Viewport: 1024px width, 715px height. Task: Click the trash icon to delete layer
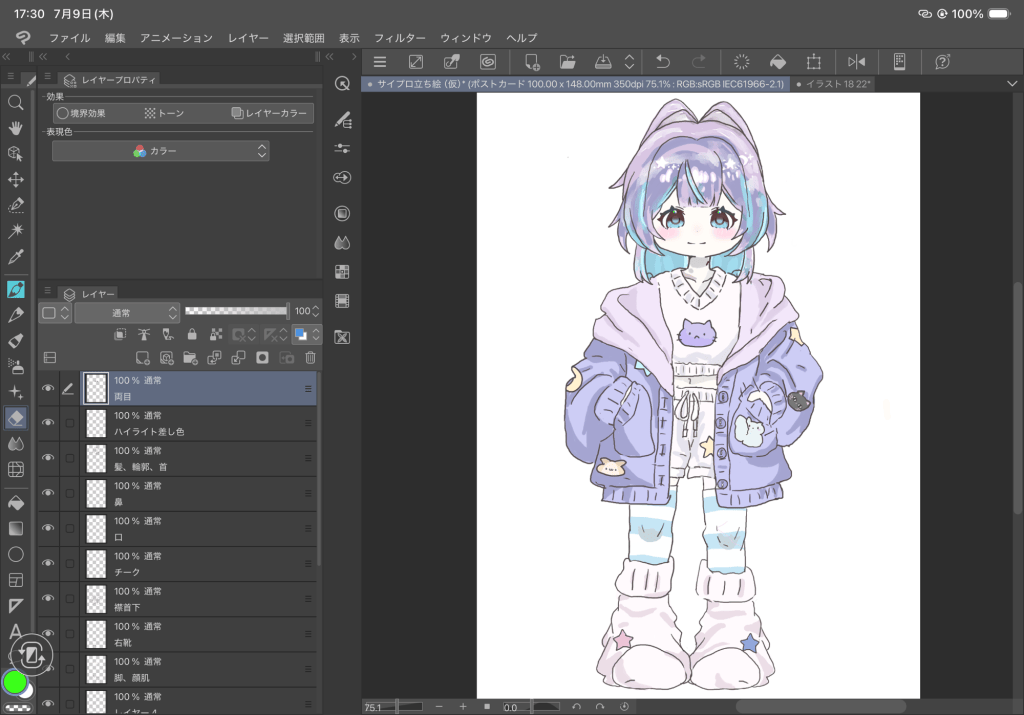[x=310, y=358]
